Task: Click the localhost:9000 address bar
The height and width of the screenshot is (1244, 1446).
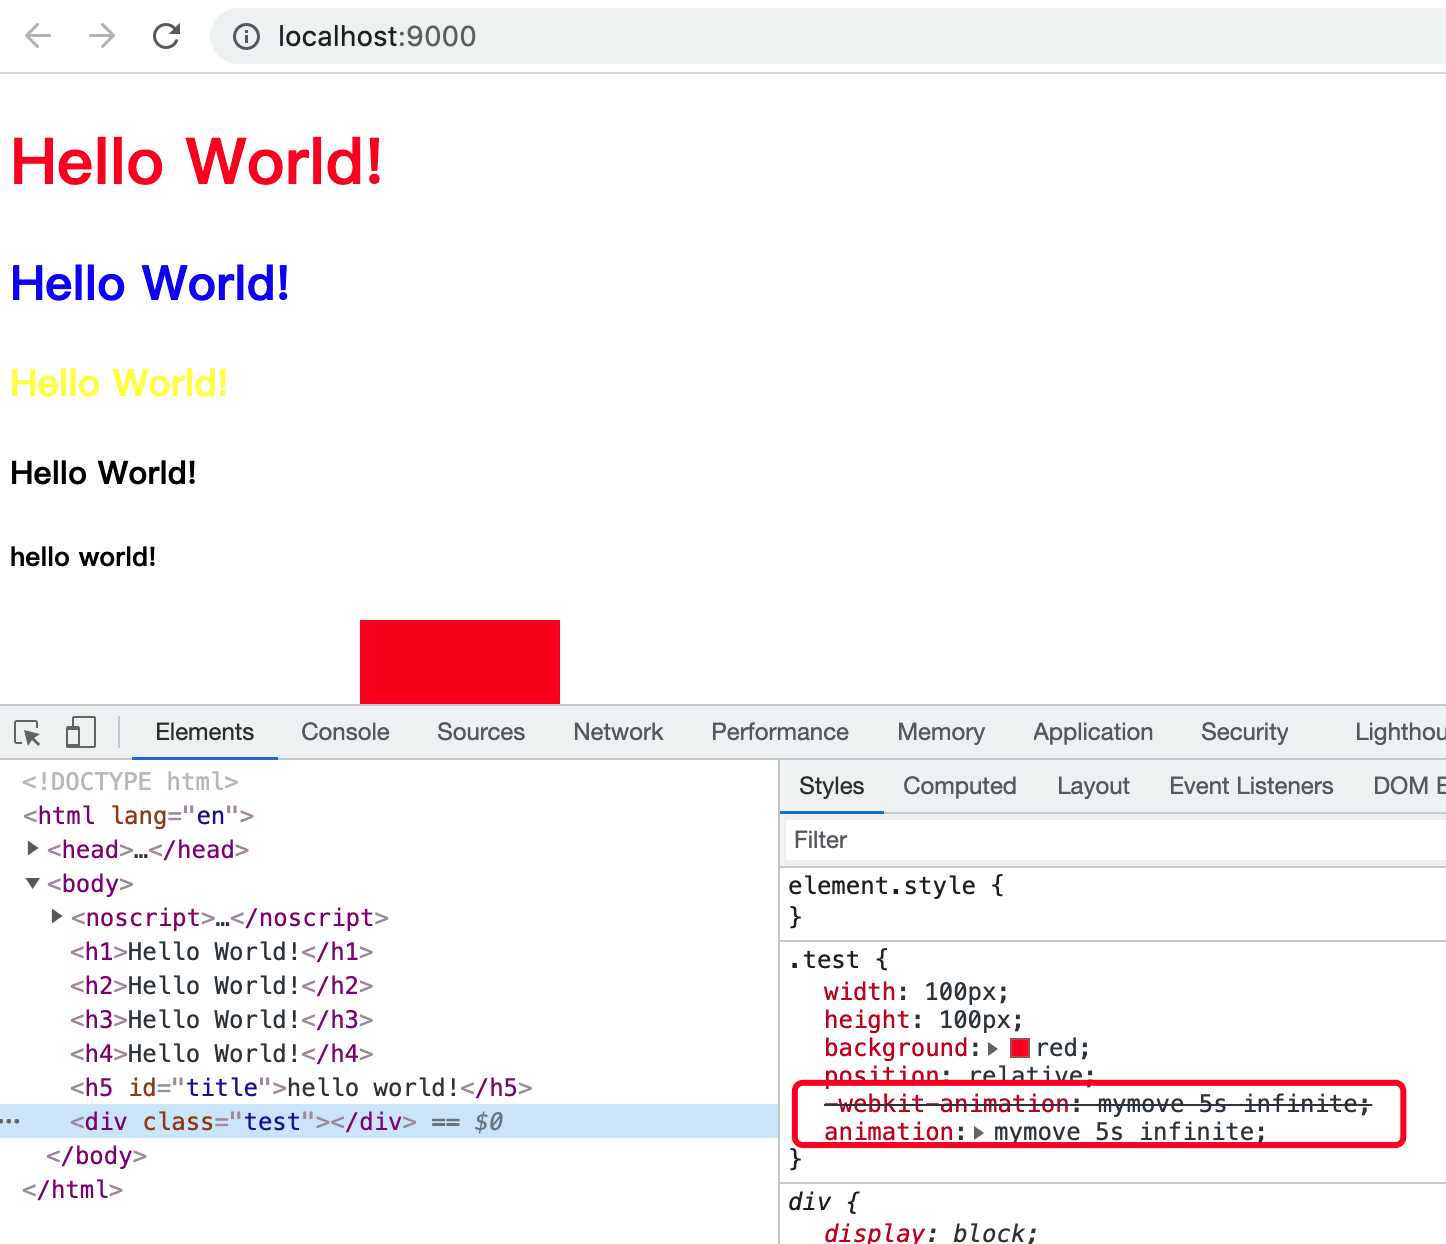Action: tap(828, 36)
